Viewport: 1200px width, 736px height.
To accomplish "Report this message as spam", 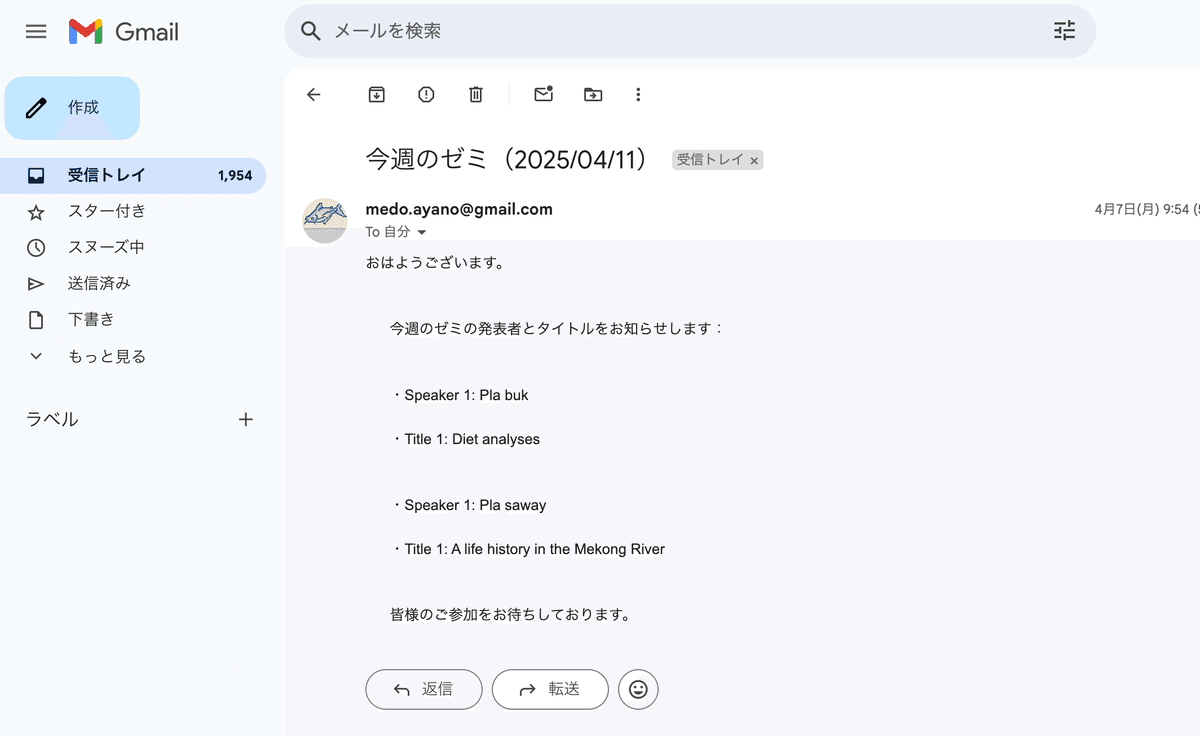I will (x=425, y=94).
